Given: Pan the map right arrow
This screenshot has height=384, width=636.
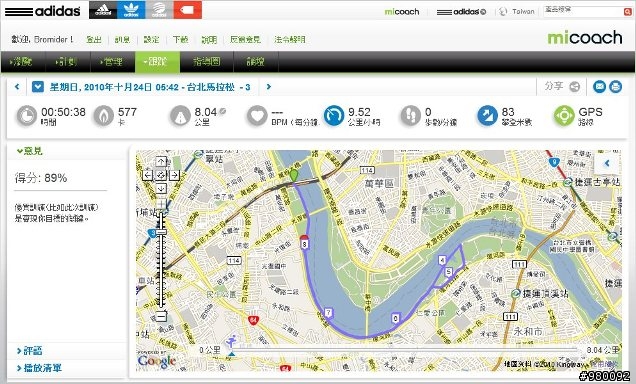Looking at the screenshot, I should click(x=174, y=175).
